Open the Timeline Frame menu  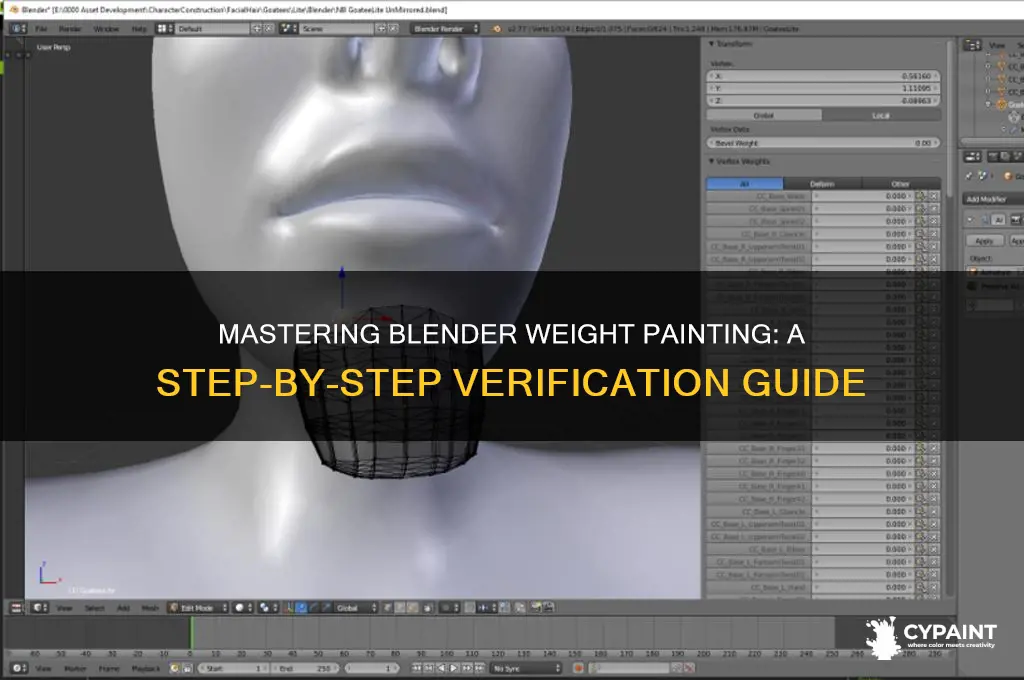109,669
